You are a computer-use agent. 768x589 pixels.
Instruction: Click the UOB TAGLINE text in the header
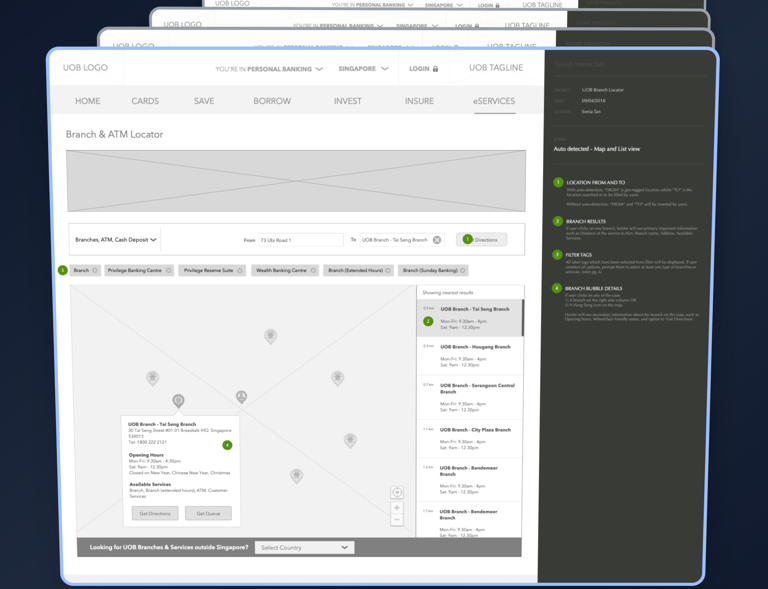tap(496, 68)
